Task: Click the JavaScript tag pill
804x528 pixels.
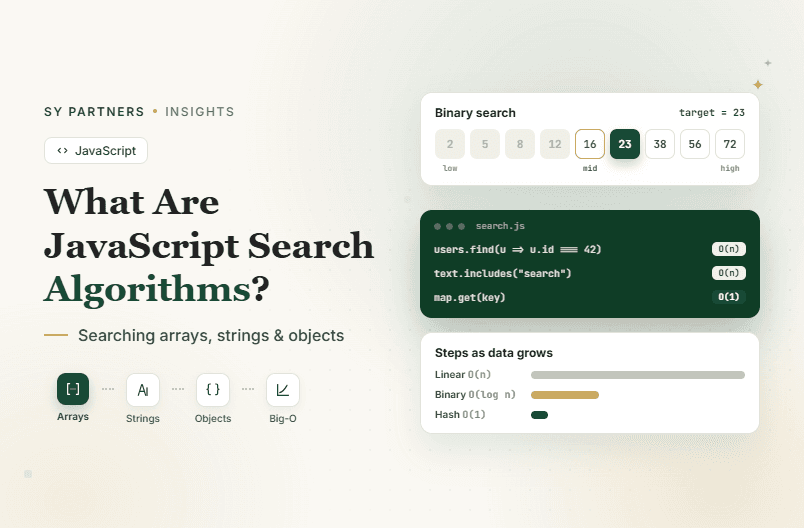Action: (x=96, y=151)
